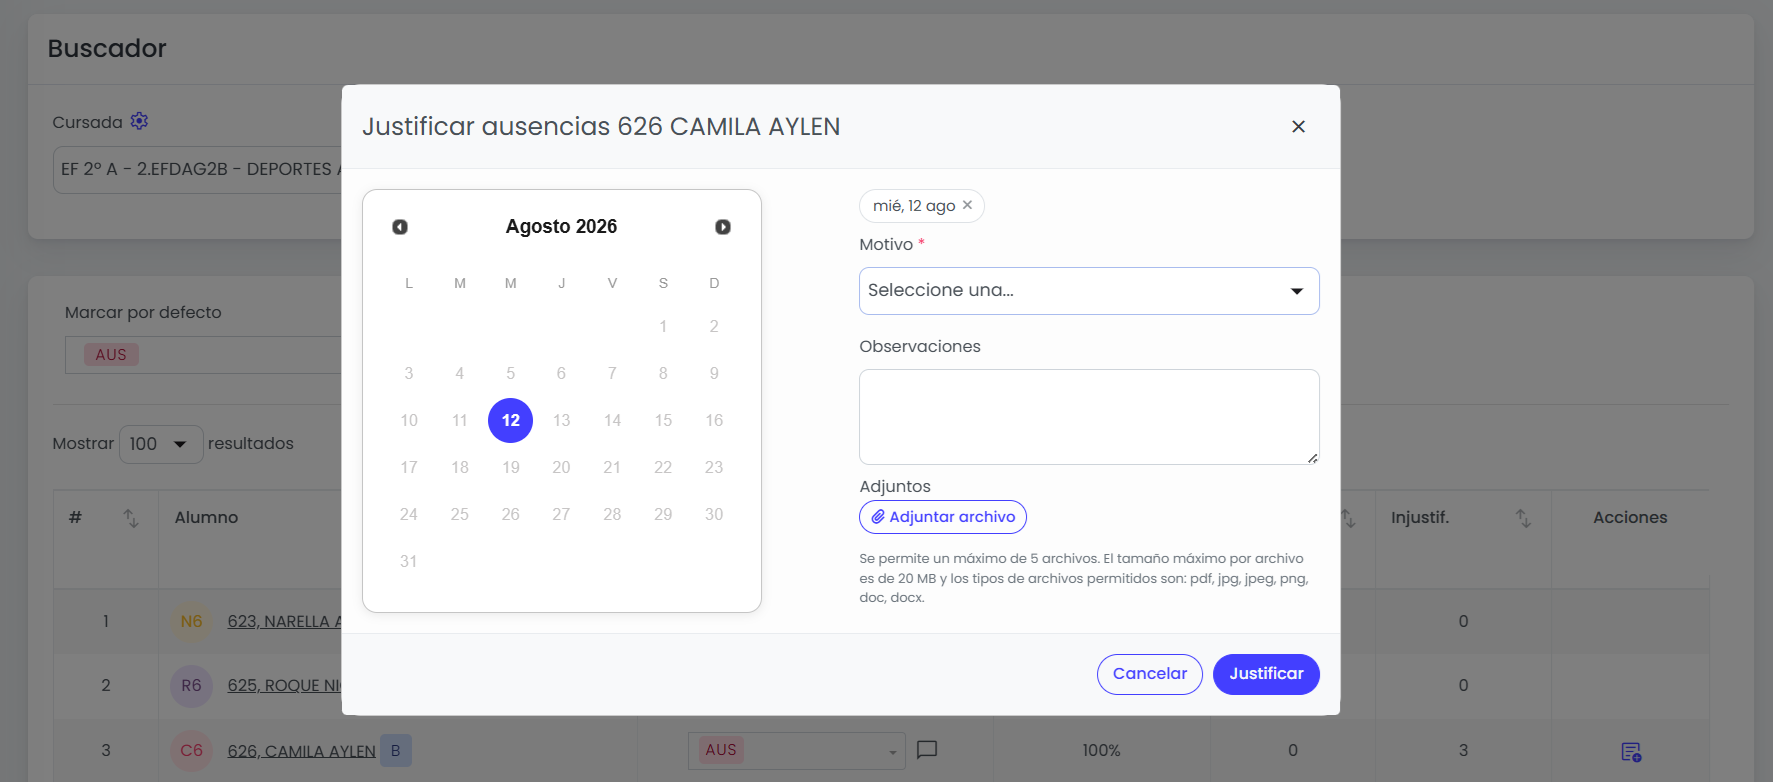Screen dimensions: 1773x782
Task: Select August 31 in the calendar
Action: pos(409,561)
